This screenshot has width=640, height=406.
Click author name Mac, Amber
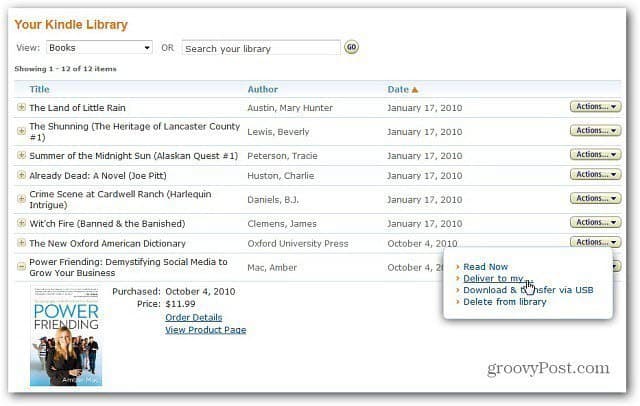pyautogui.click(x=272, y=268)
